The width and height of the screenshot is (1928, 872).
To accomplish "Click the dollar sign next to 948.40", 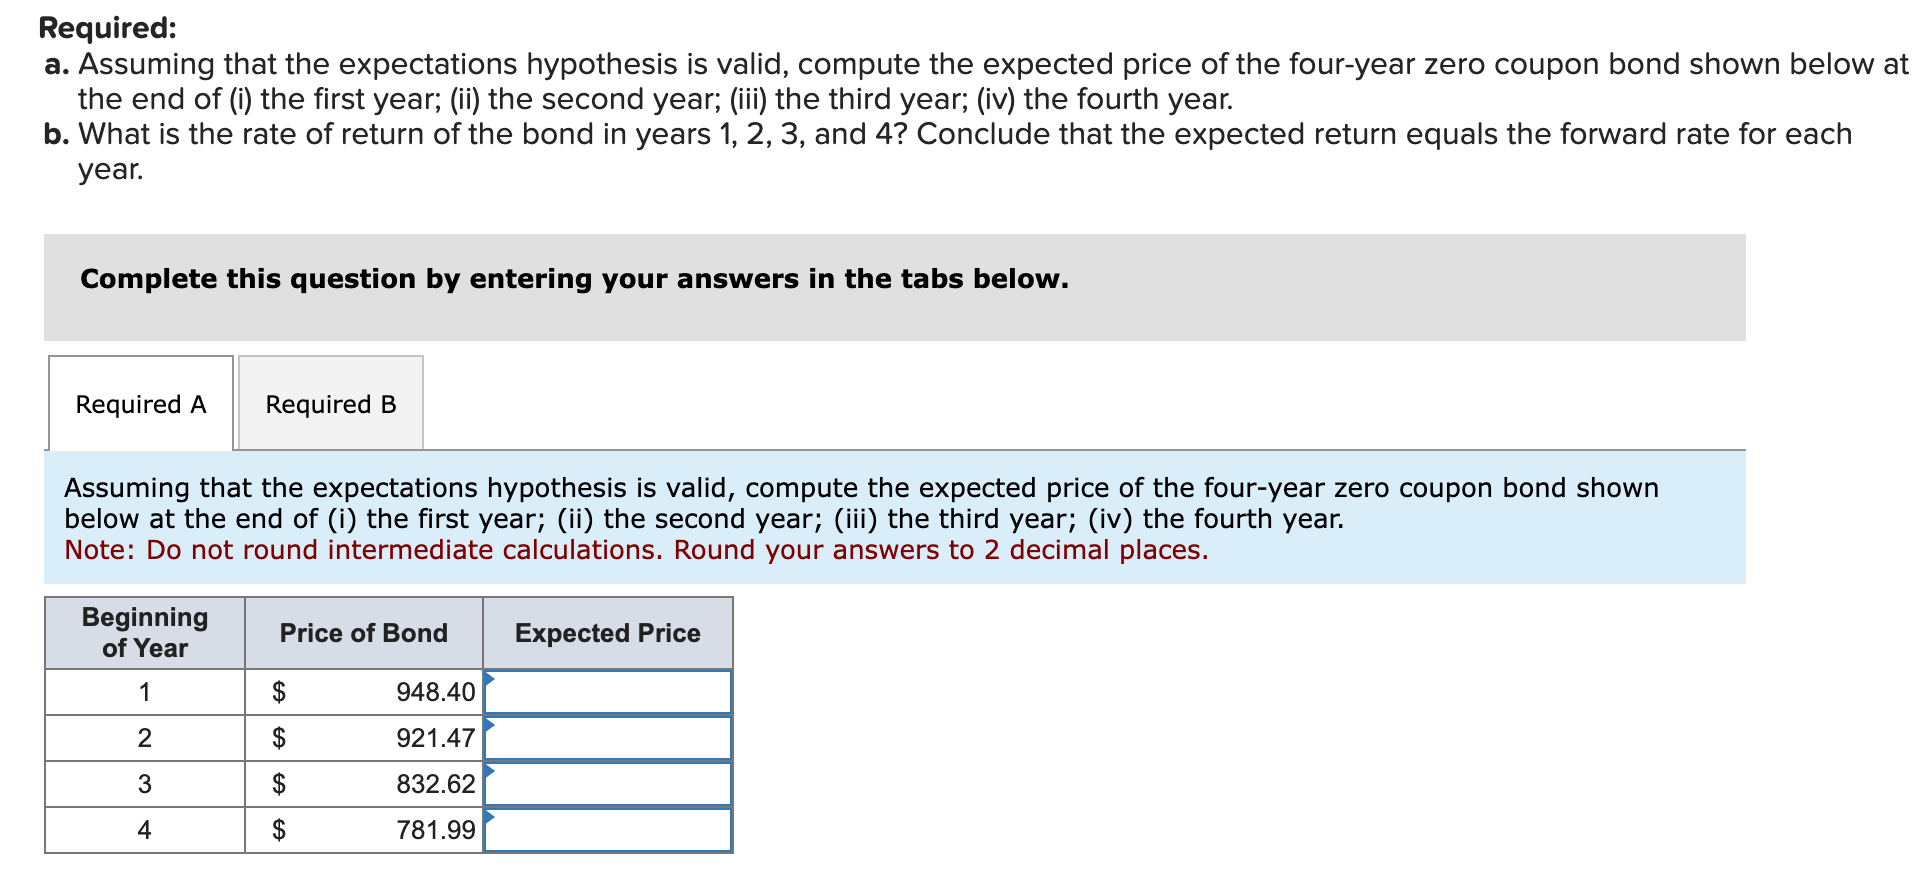I will (x=280, y=692).
